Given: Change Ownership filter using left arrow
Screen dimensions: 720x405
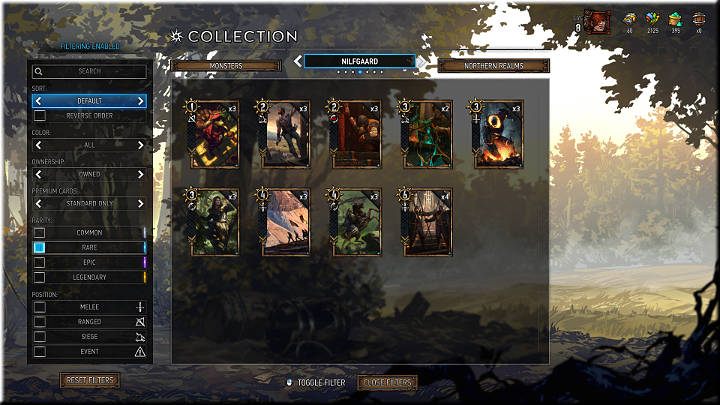Looking at the screenshot, I should [39, 174].
